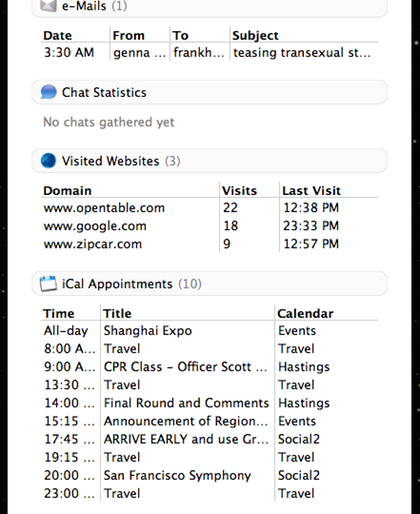Viewport: 420px width, 514px height.
Task: Collapse the e-Mails section header
Action: (209, 8)
